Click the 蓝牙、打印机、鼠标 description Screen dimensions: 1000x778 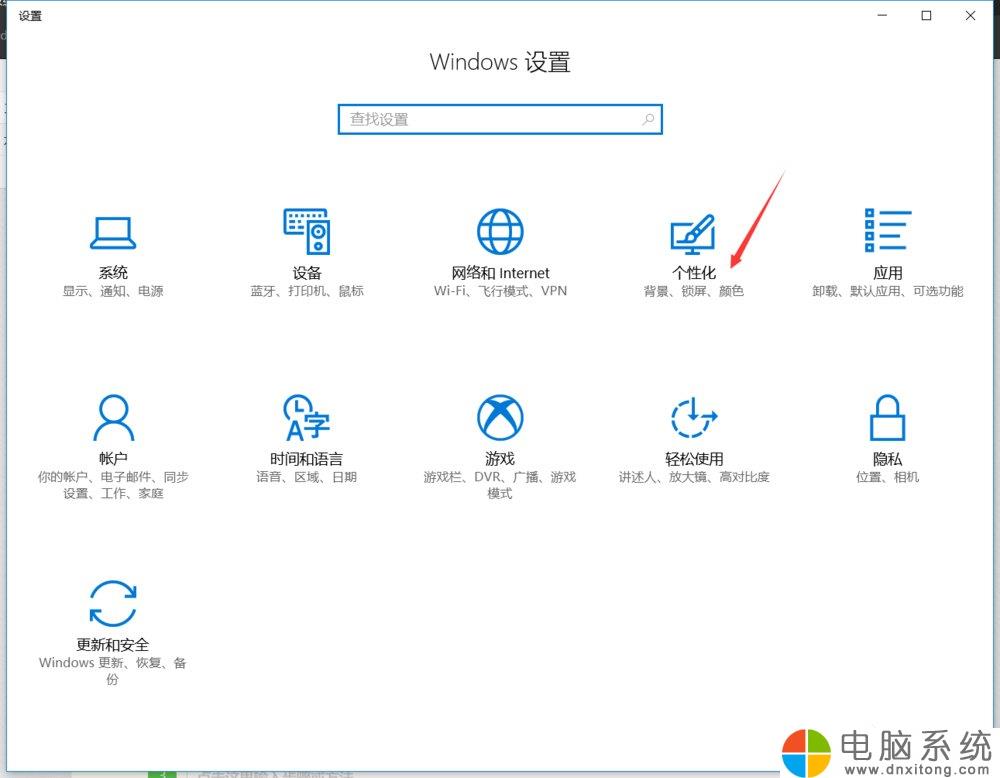(x=307, y=291)
